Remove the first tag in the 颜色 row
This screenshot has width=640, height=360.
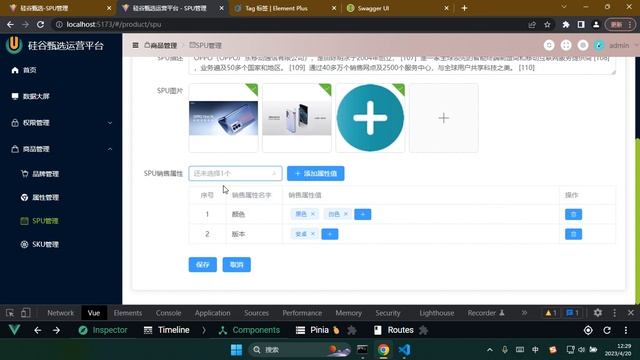pyautogui.click(x=313, y=214)
